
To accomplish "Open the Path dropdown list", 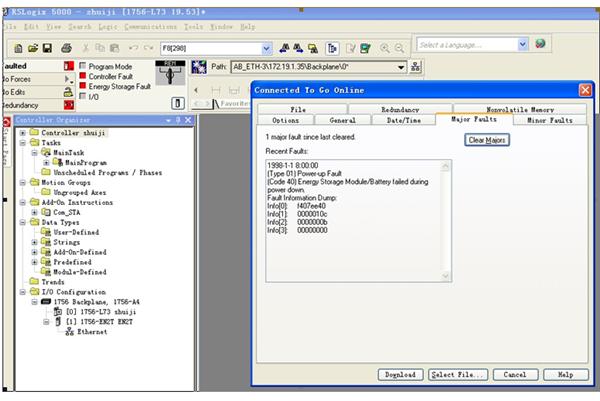I will coord(401,66).
